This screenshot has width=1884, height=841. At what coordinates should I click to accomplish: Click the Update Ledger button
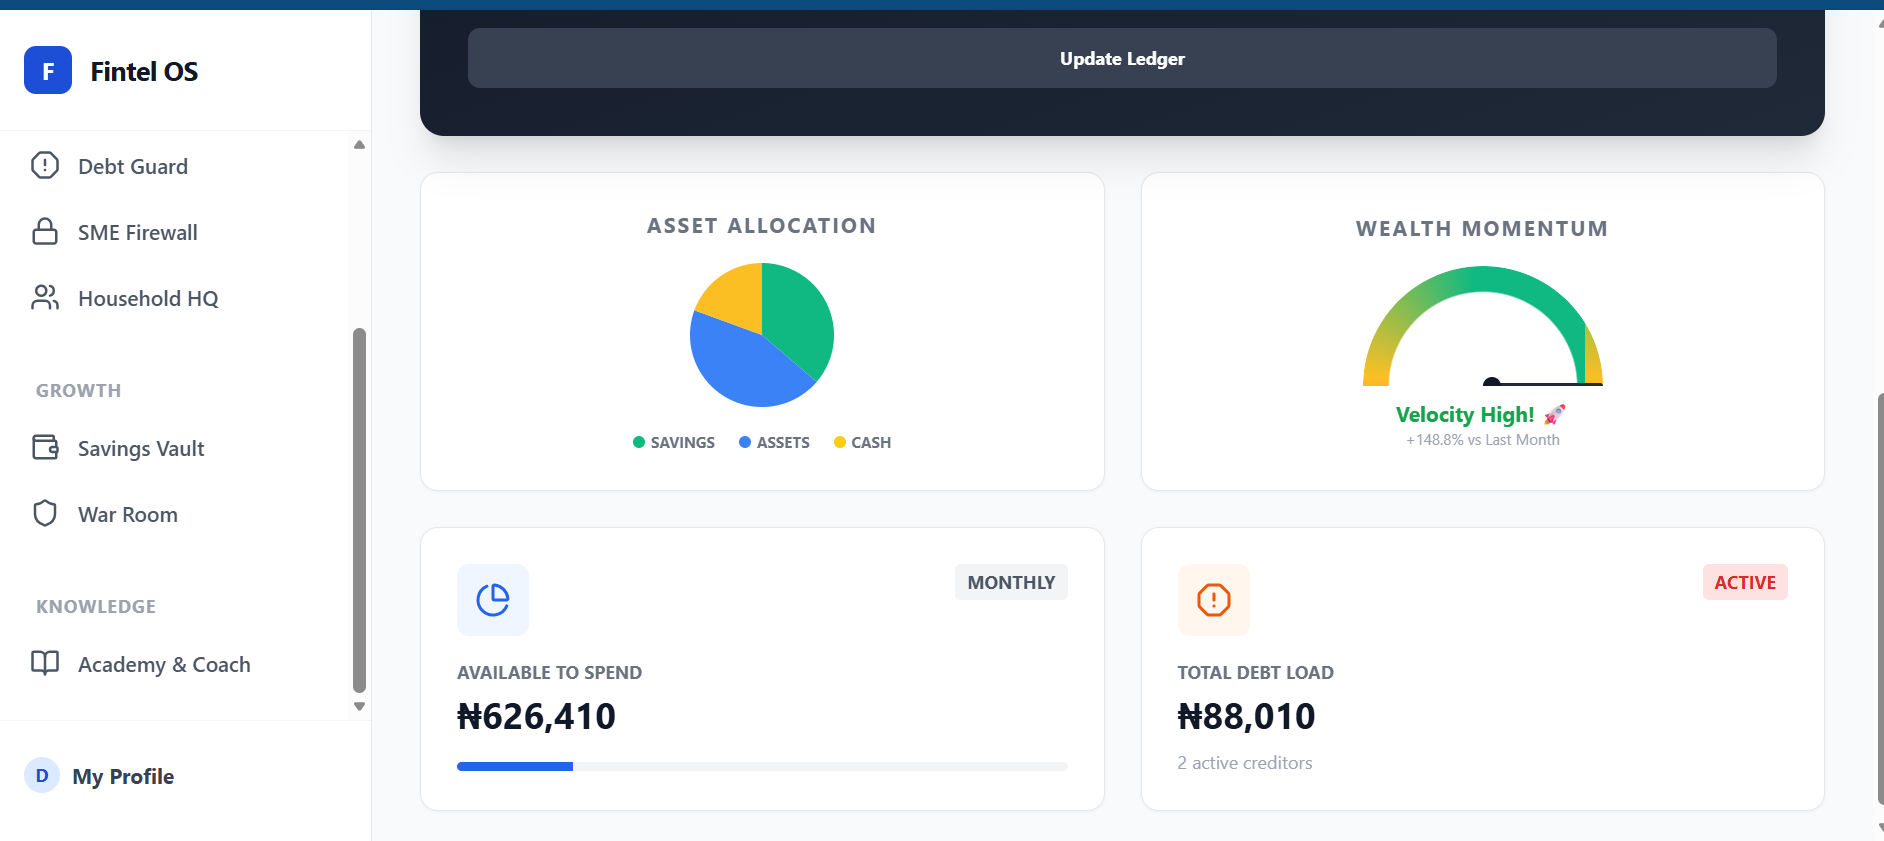point(1122,58)
